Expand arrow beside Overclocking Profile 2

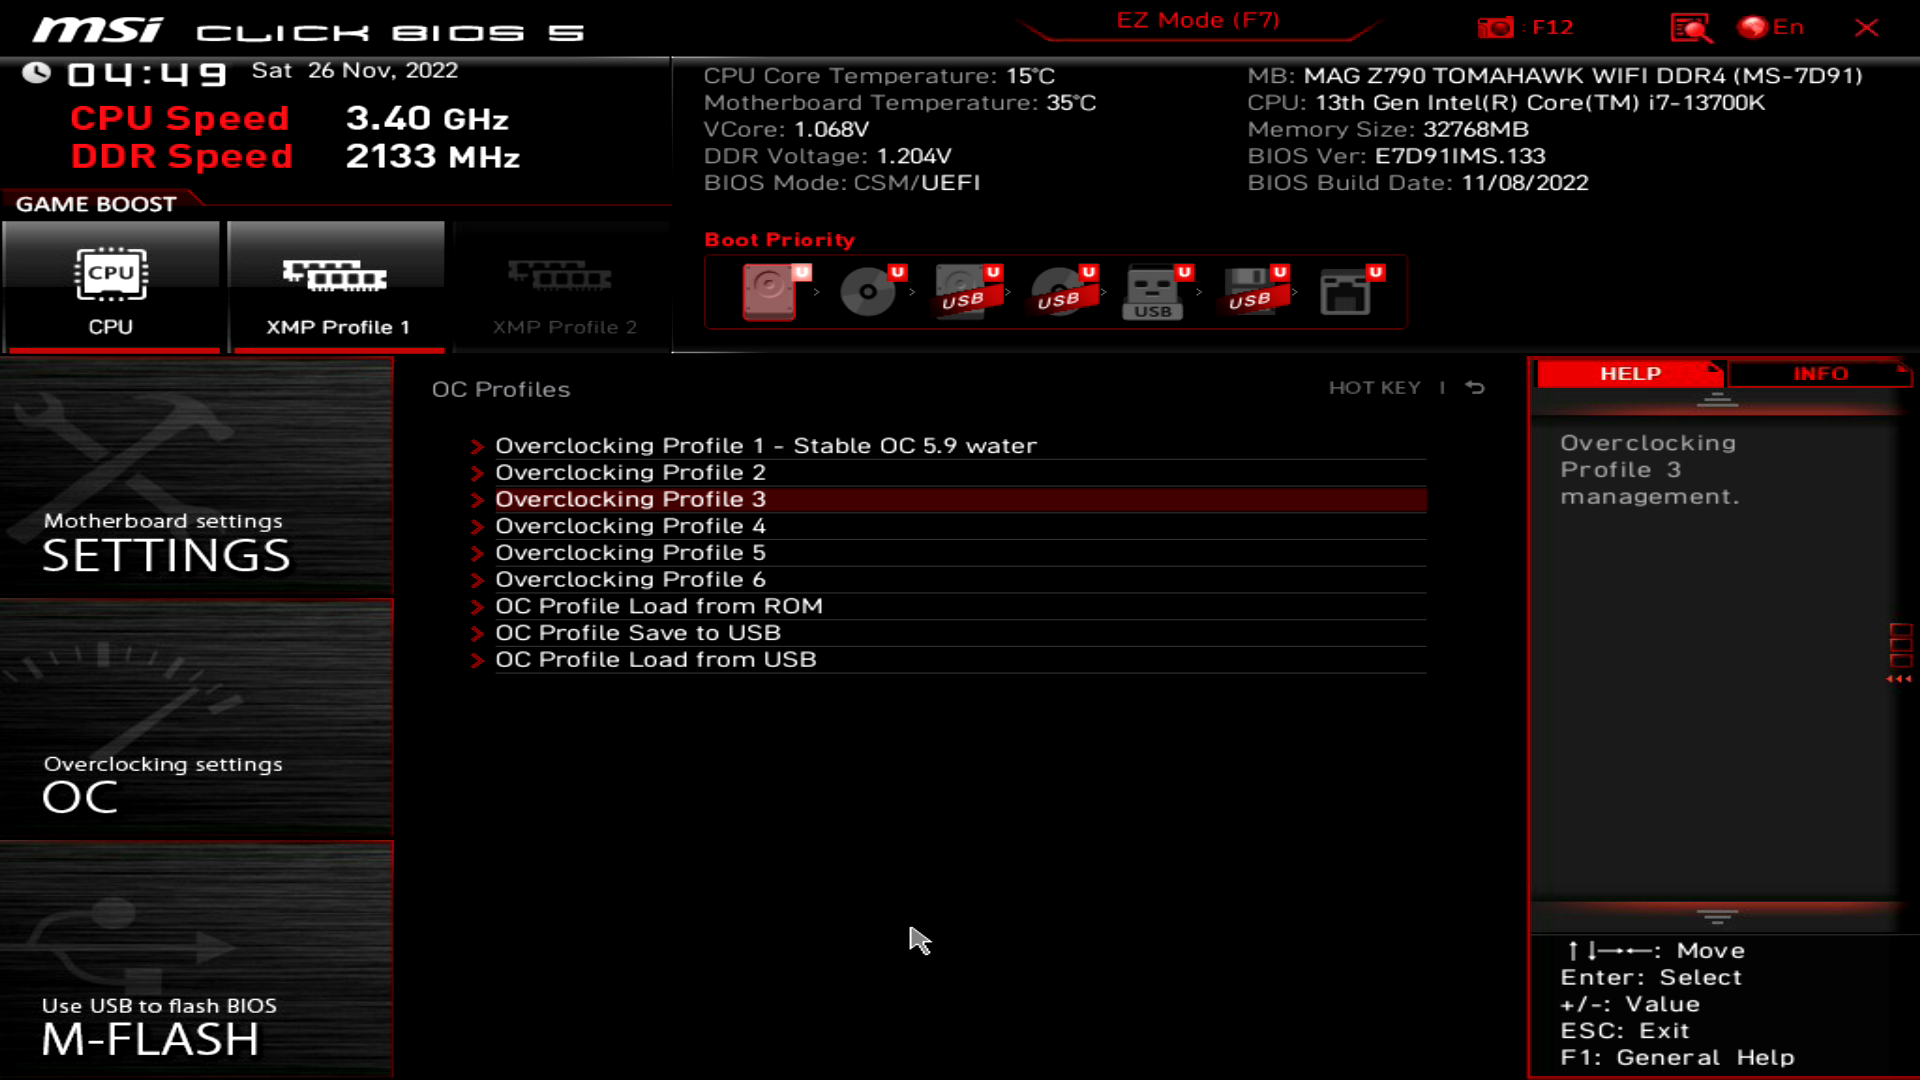tap(477, 473)
